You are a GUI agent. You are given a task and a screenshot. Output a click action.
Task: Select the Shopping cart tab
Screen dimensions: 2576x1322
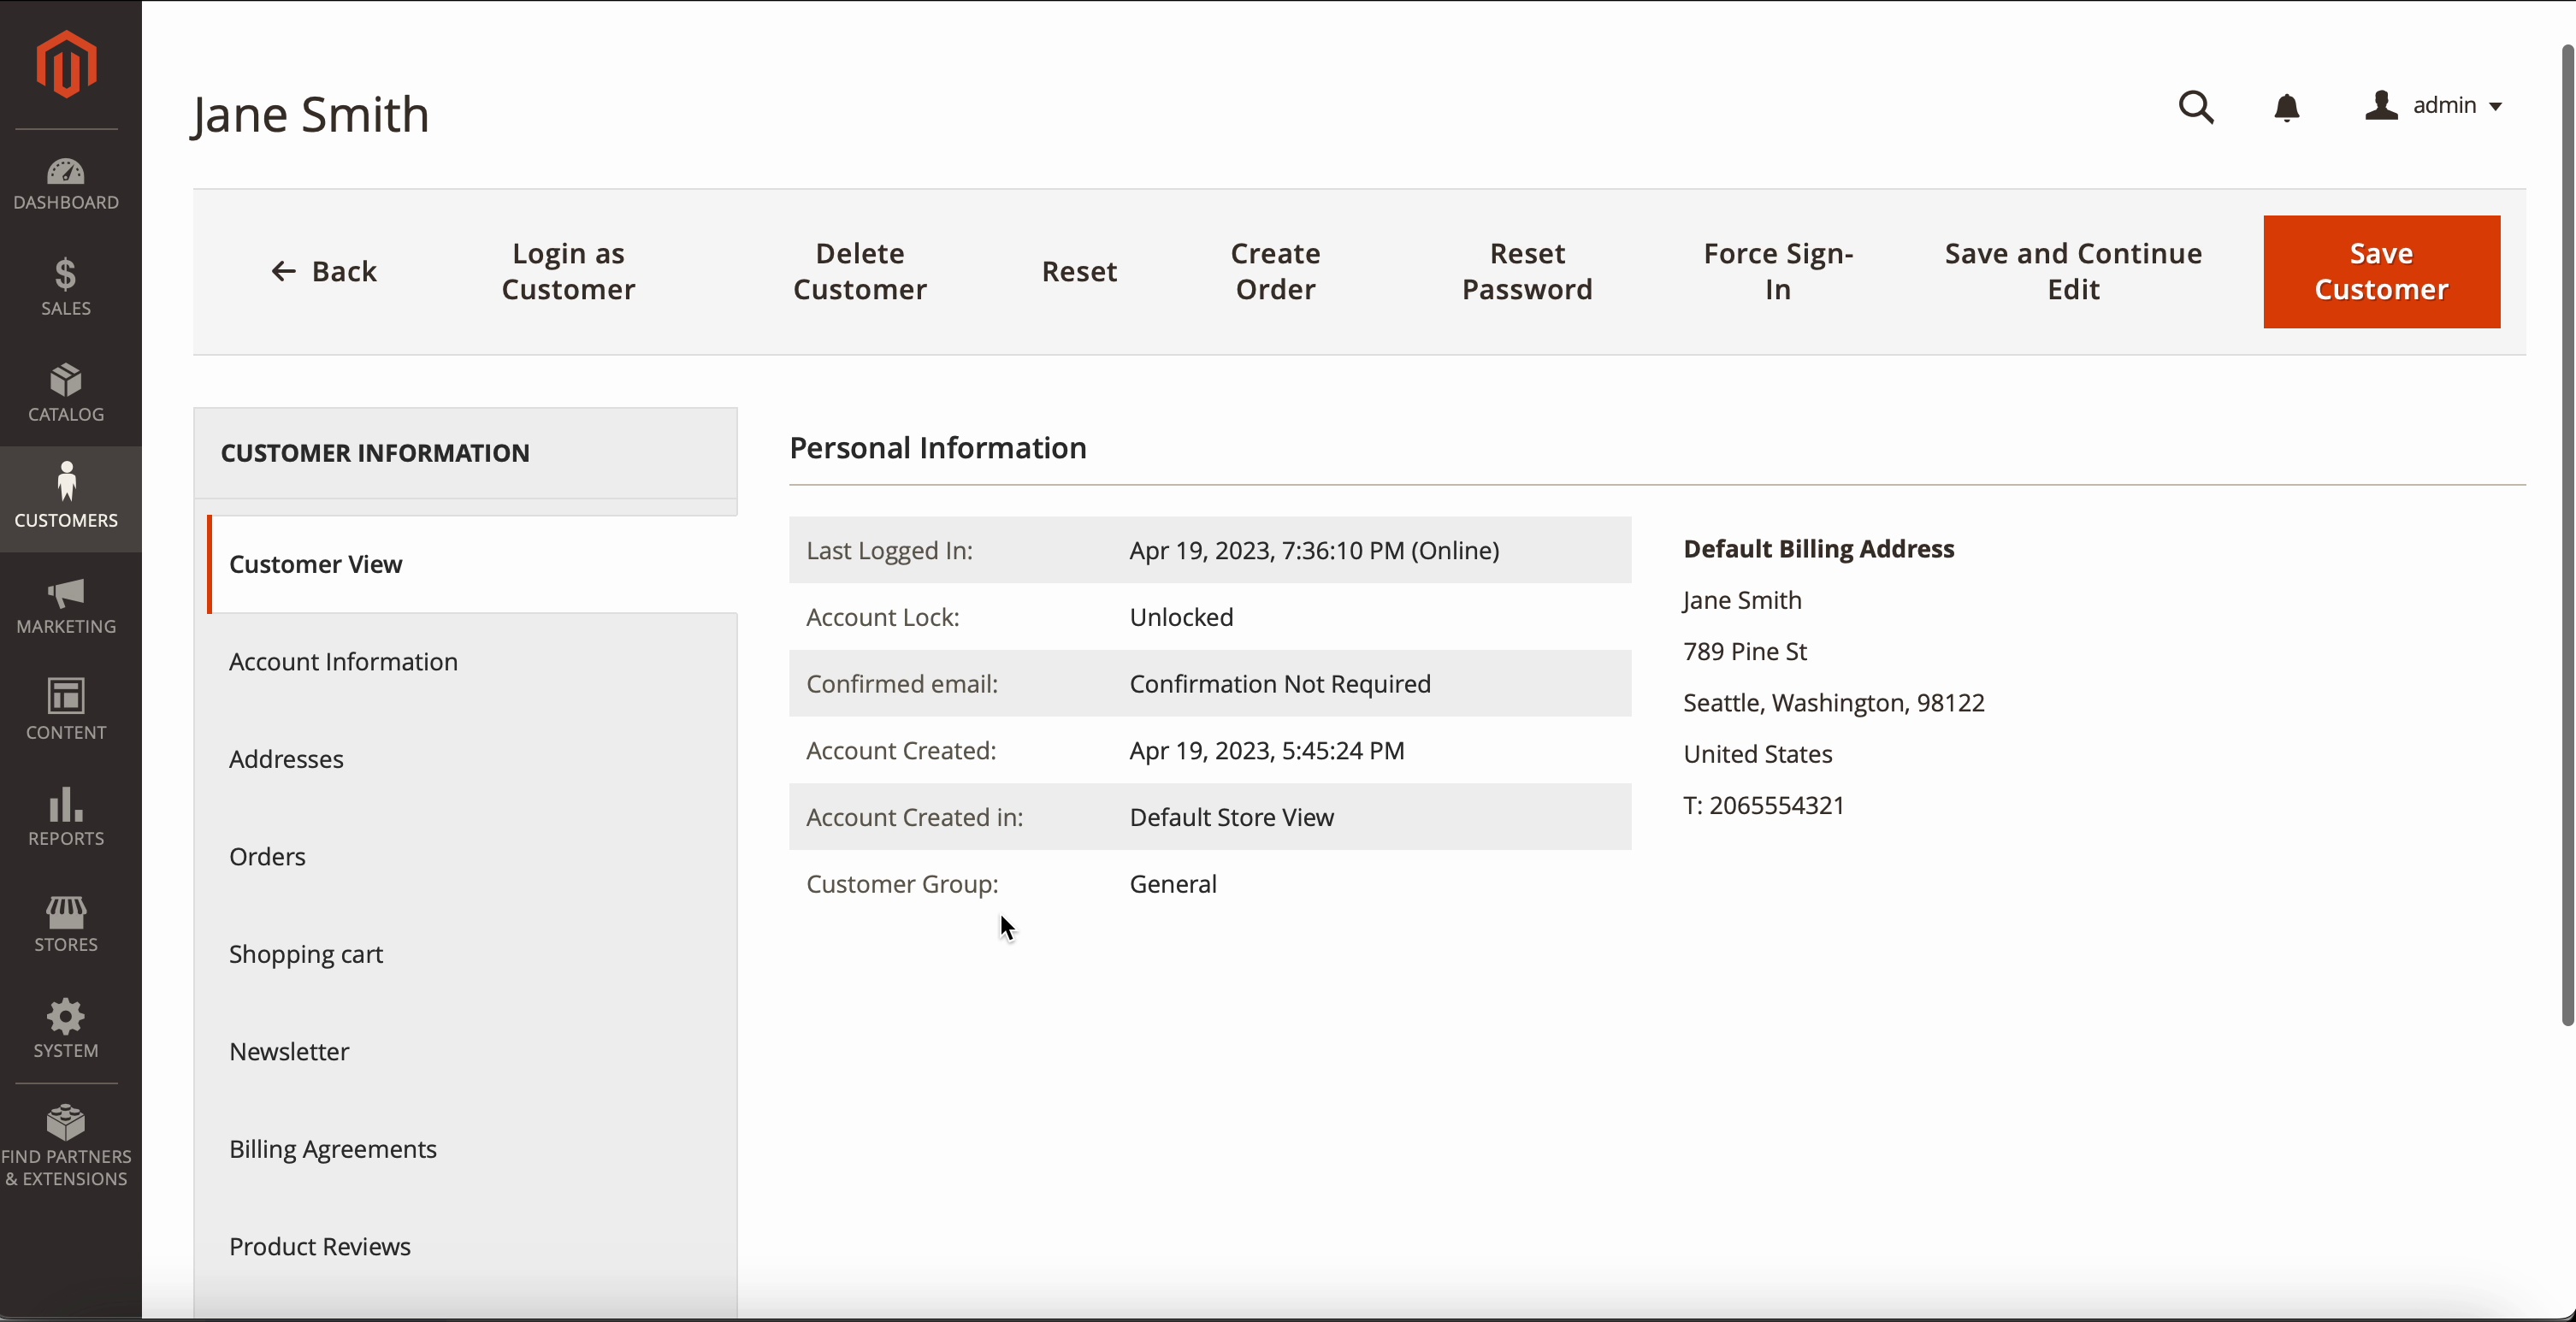pyautogui.click(x=306, y=954)
